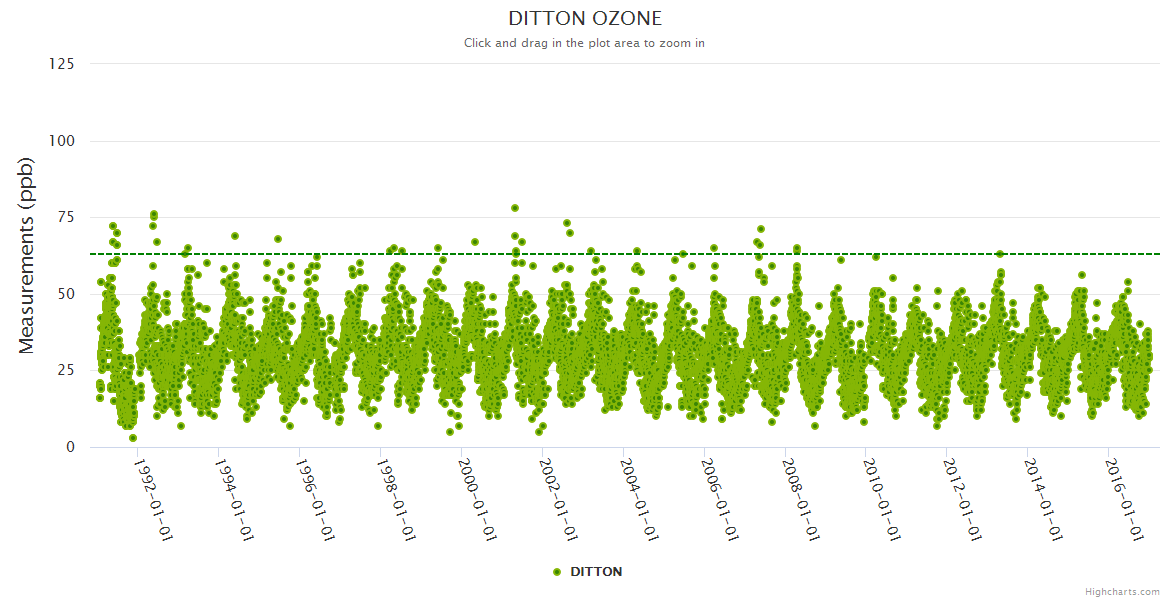Open the Highcharts.com credits link

click(1122, 592)
